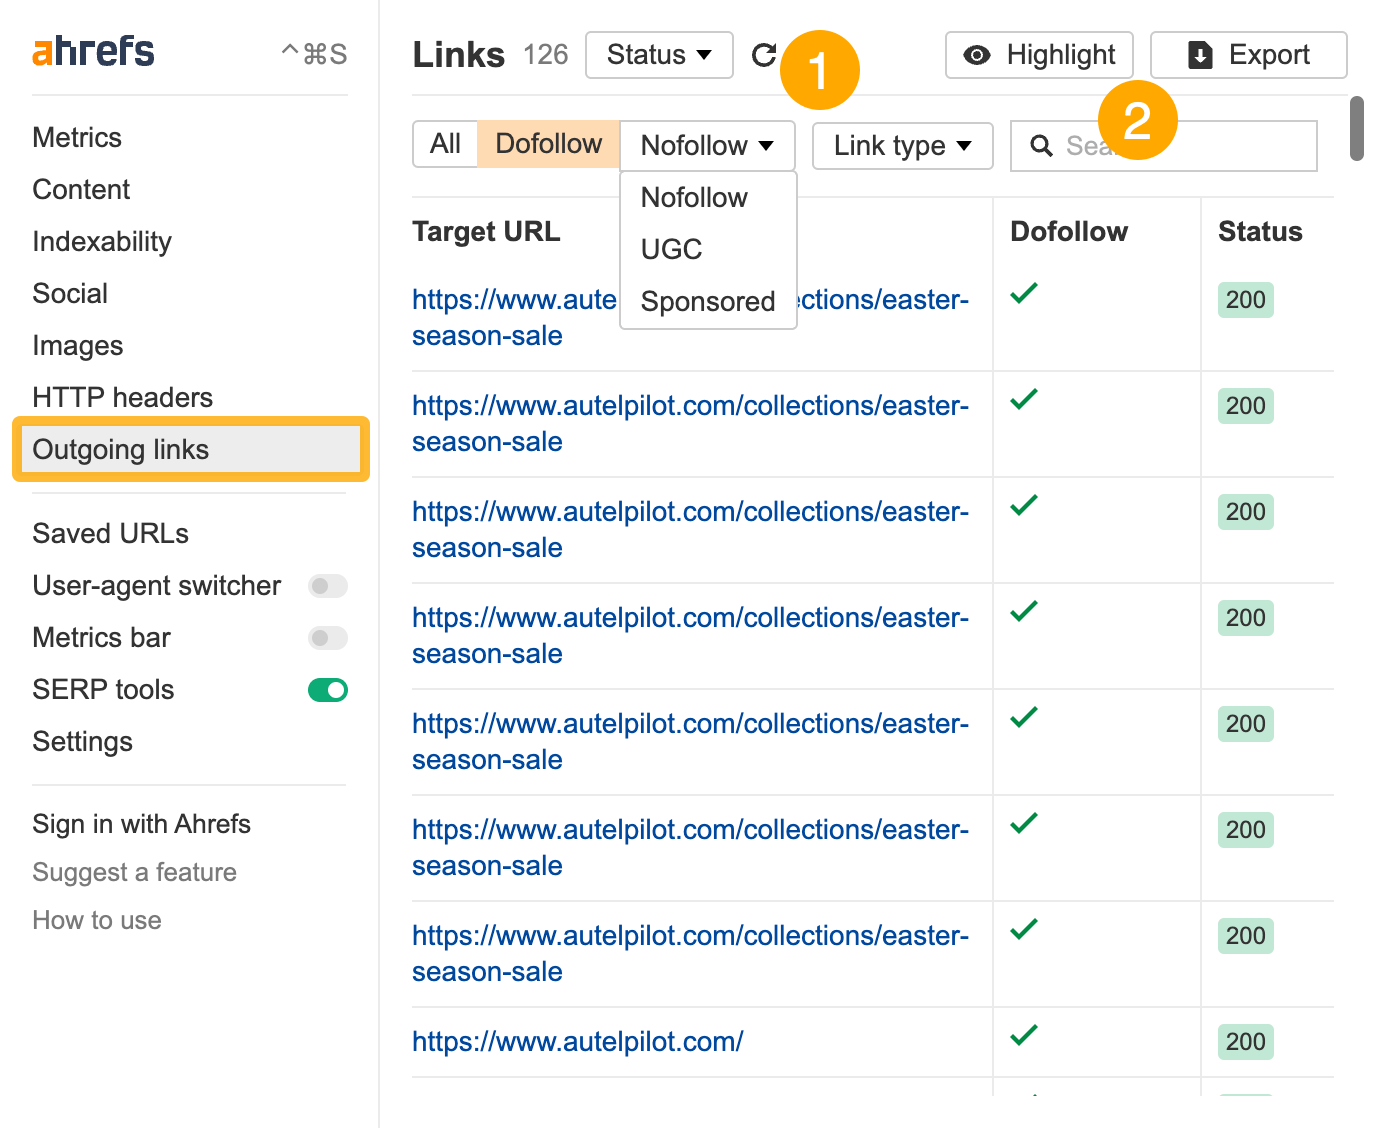
Task: Click the download icon on Export button
Action: pos(1198,56)
